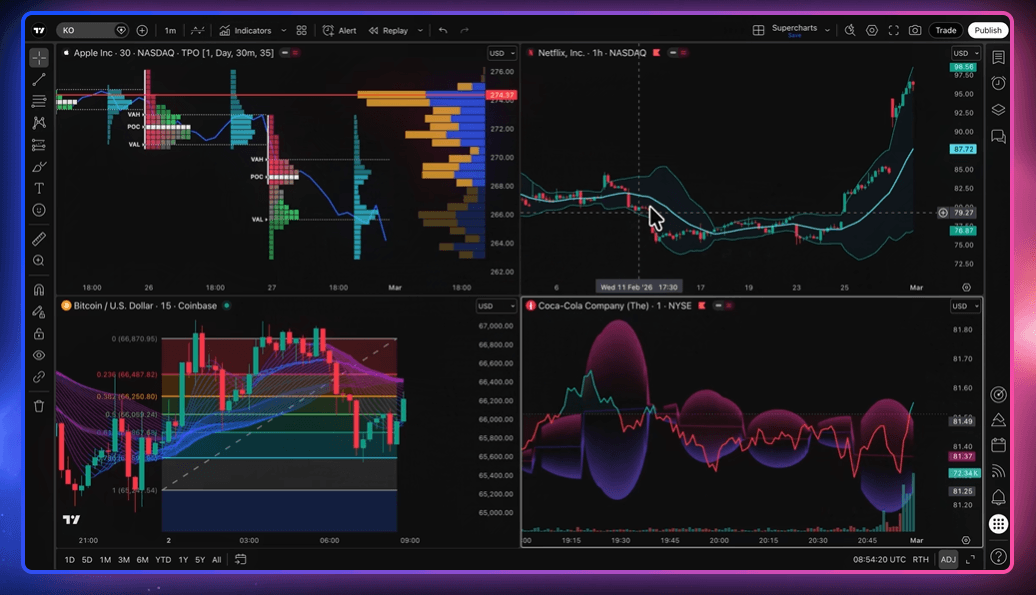This screenshot has height=595, width=1036.
Task: Select the 1M date range
Action: tap(105, 559)
